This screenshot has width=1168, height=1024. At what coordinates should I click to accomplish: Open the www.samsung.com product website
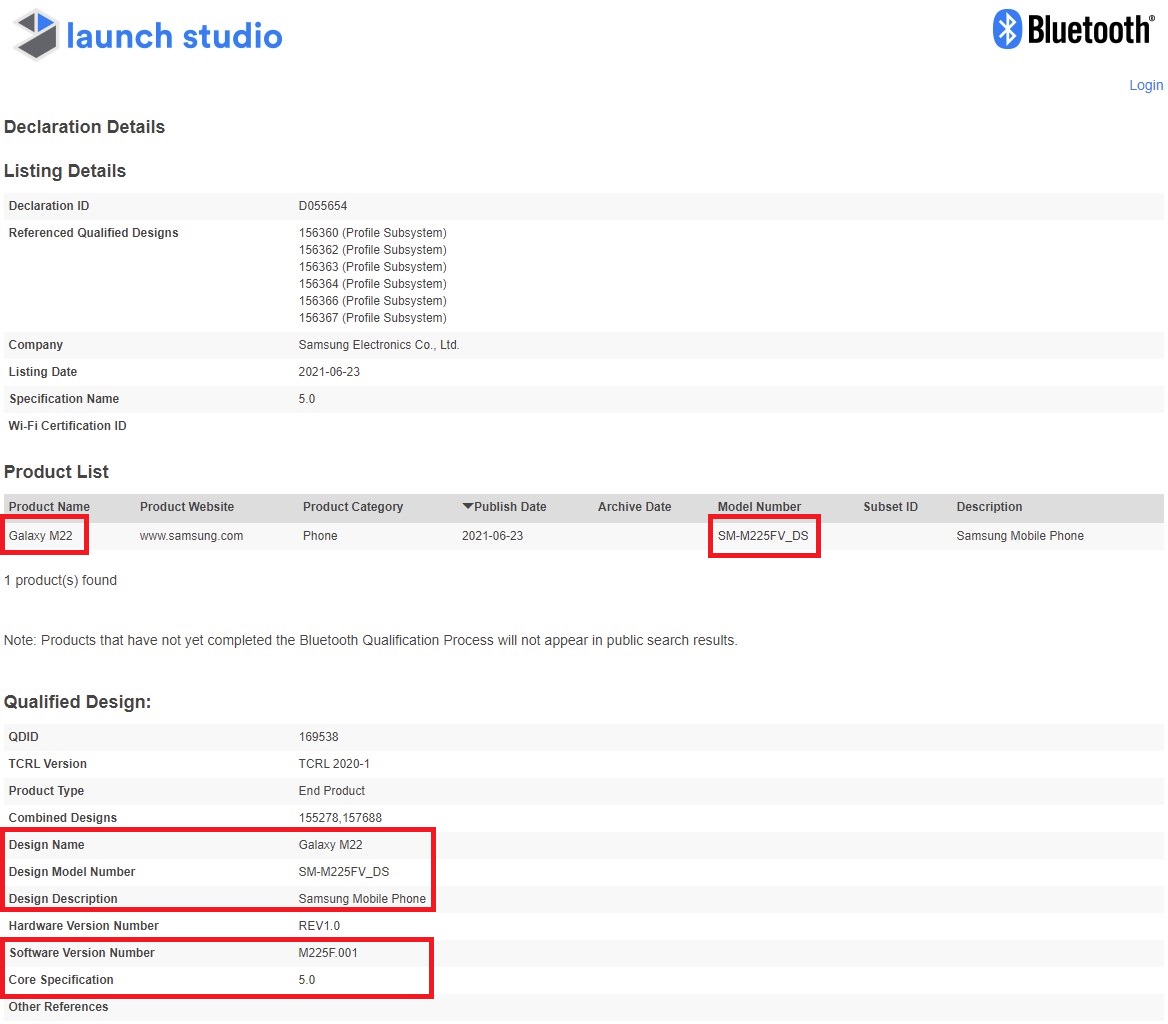[191, 536]
